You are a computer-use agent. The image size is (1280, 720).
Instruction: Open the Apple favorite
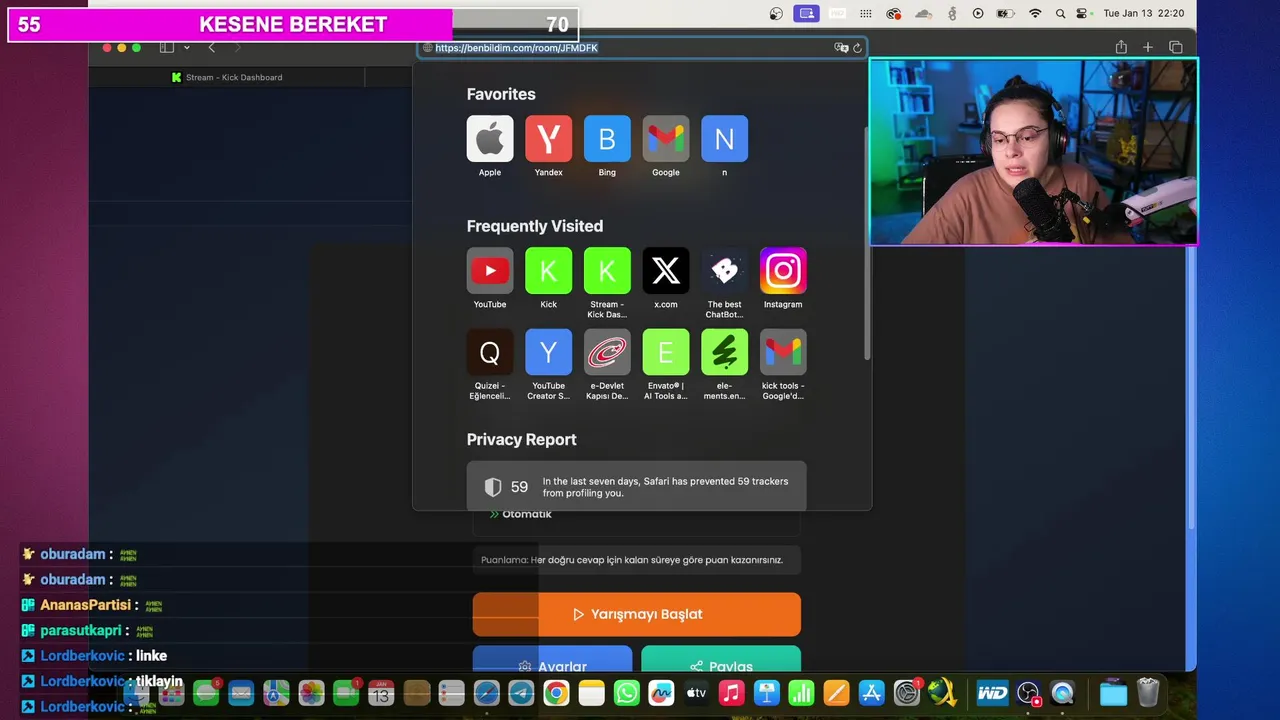coord(490,139)
